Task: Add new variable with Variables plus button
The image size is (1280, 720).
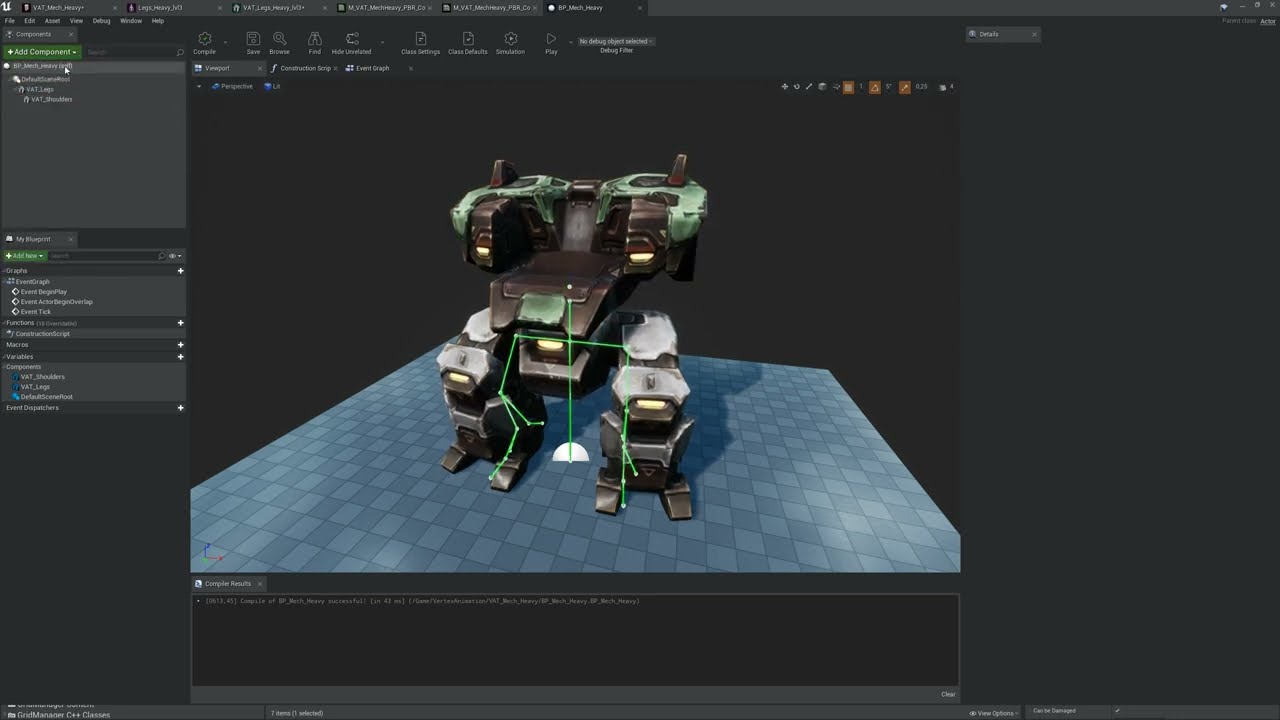Action: pos(180,357)
